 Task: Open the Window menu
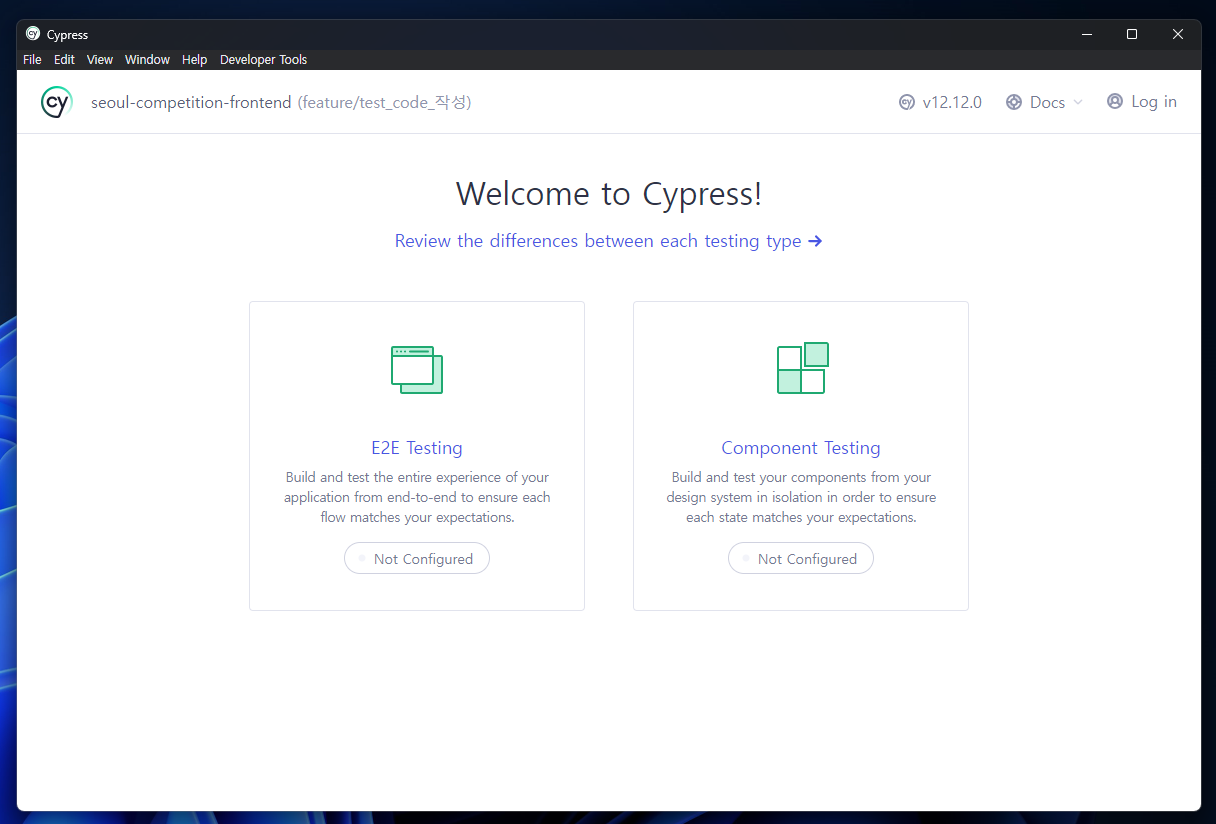tap(147, 60)
